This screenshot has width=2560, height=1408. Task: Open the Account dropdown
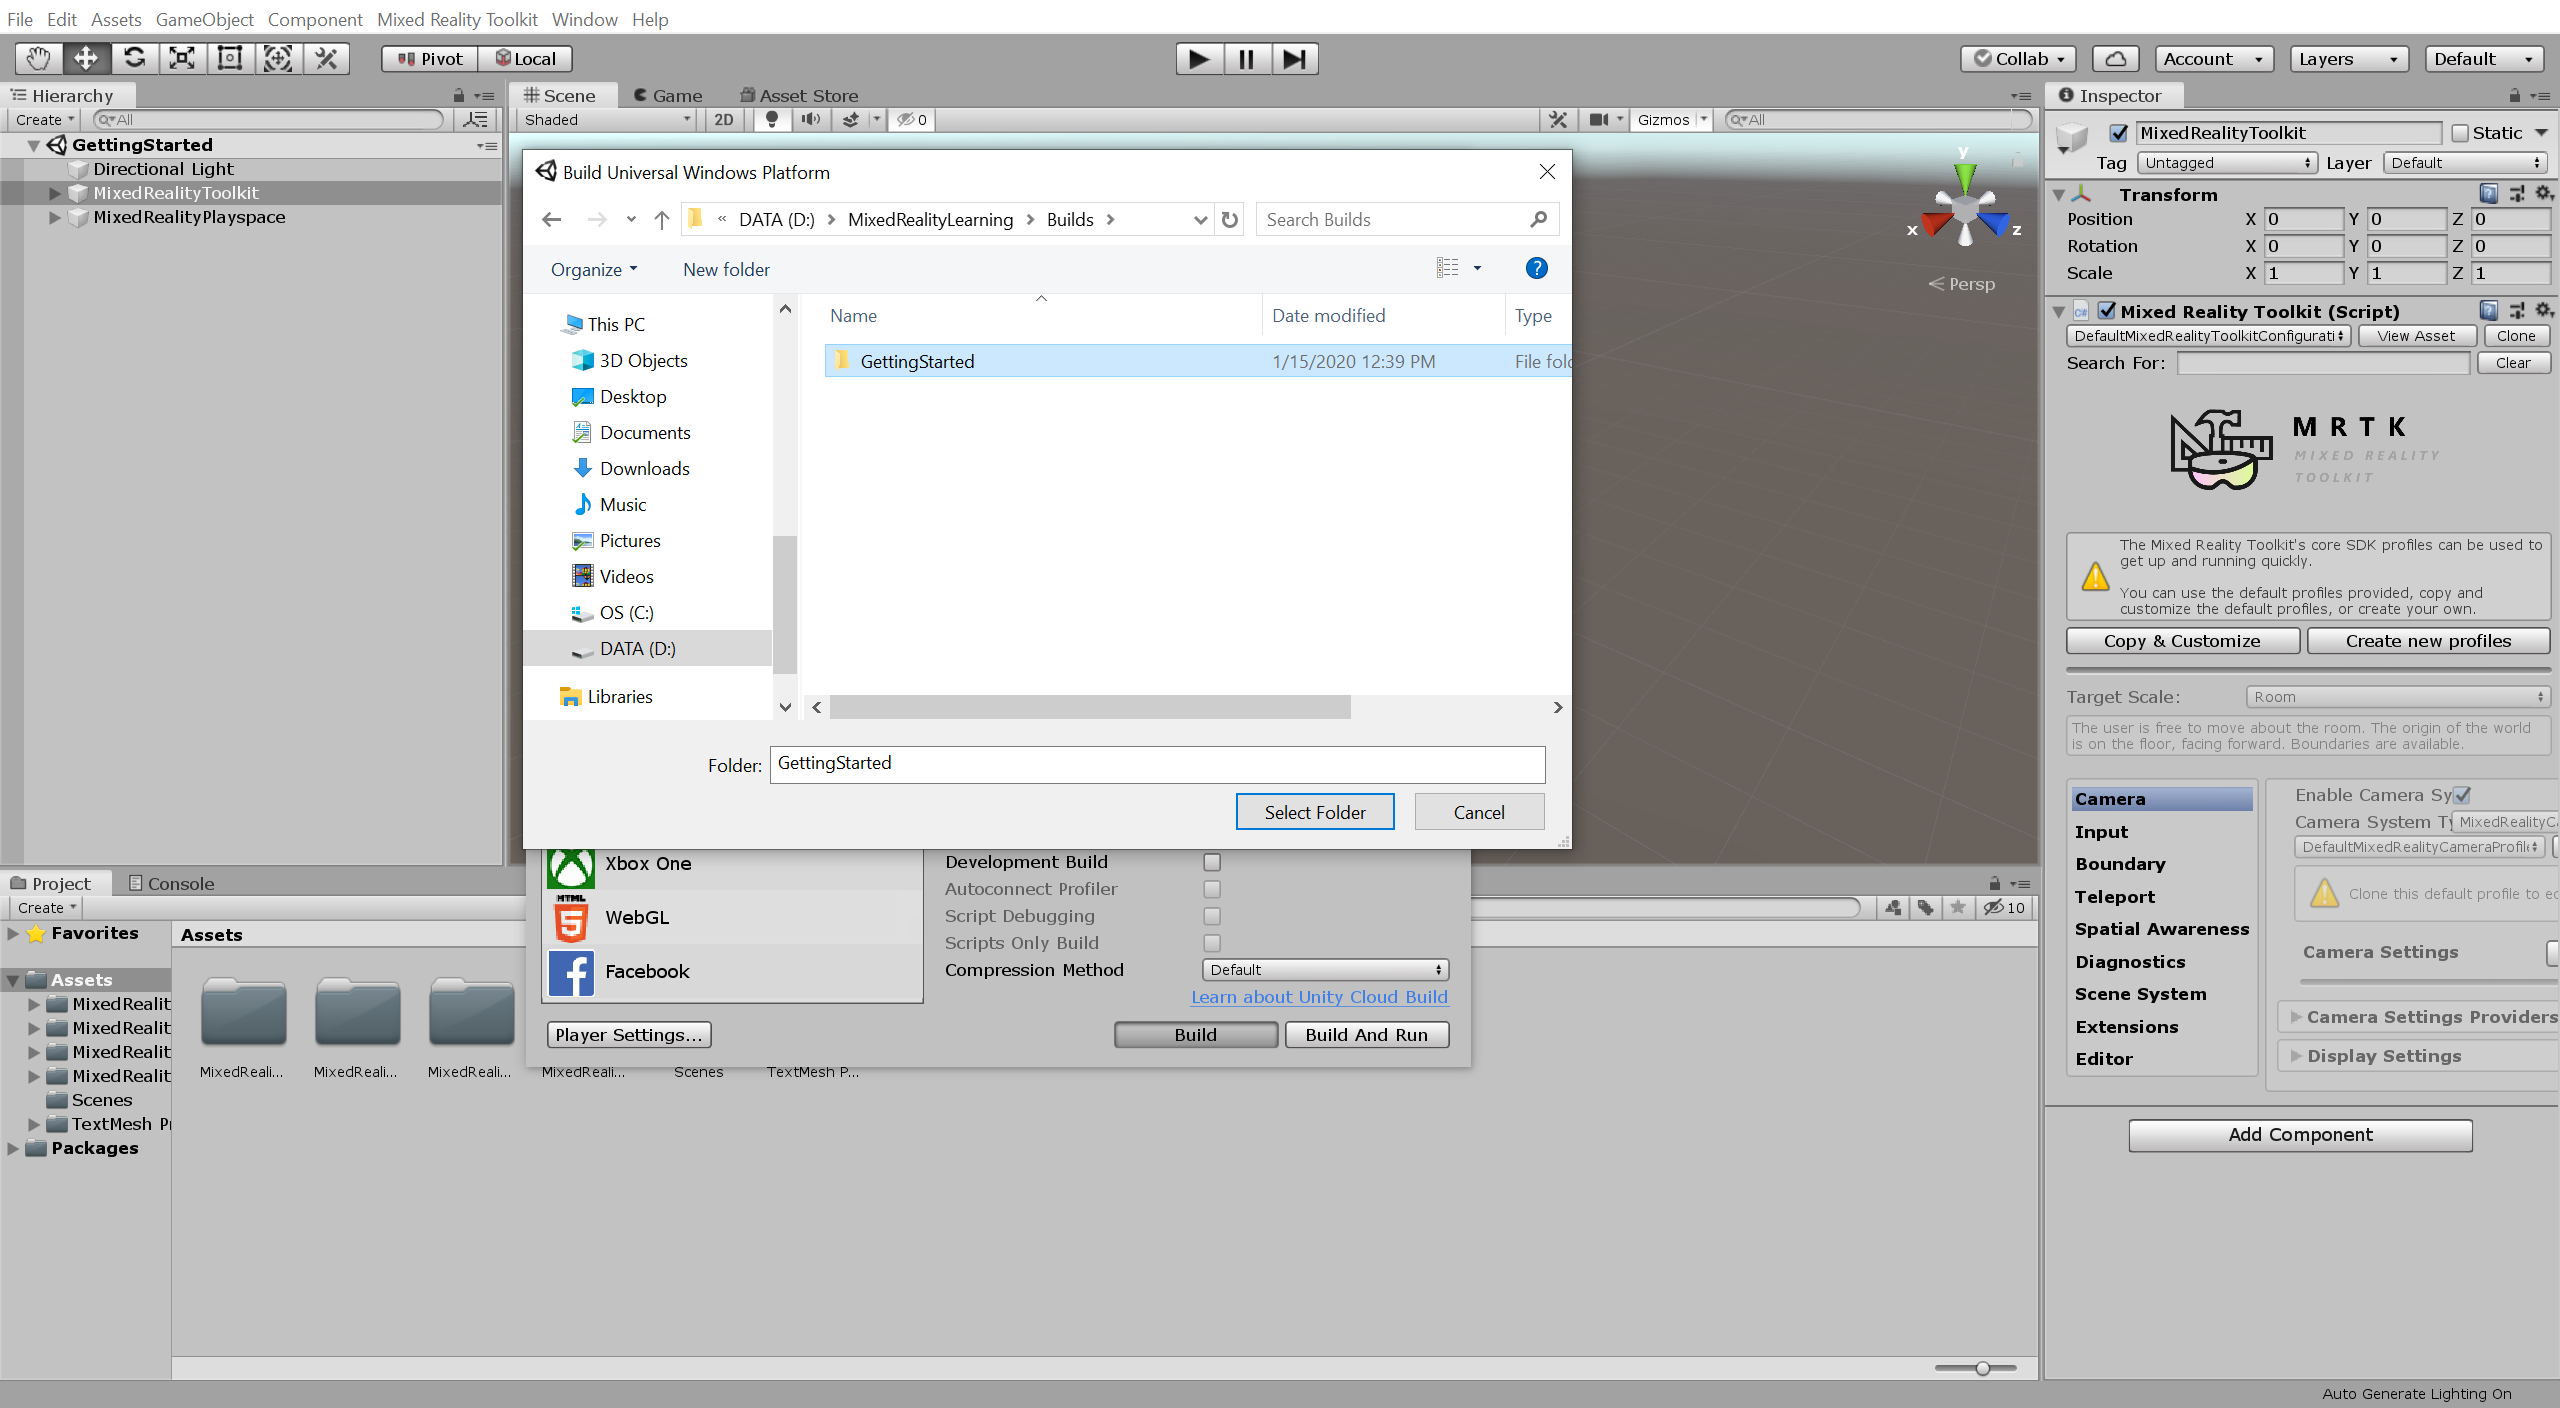(x=2214, y=59)
